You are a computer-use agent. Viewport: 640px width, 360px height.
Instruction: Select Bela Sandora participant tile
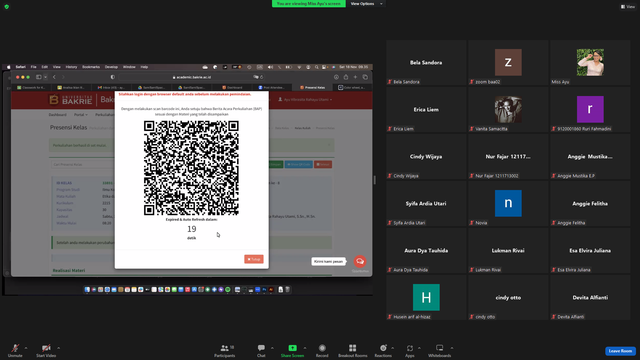click(x=426, y=62)
